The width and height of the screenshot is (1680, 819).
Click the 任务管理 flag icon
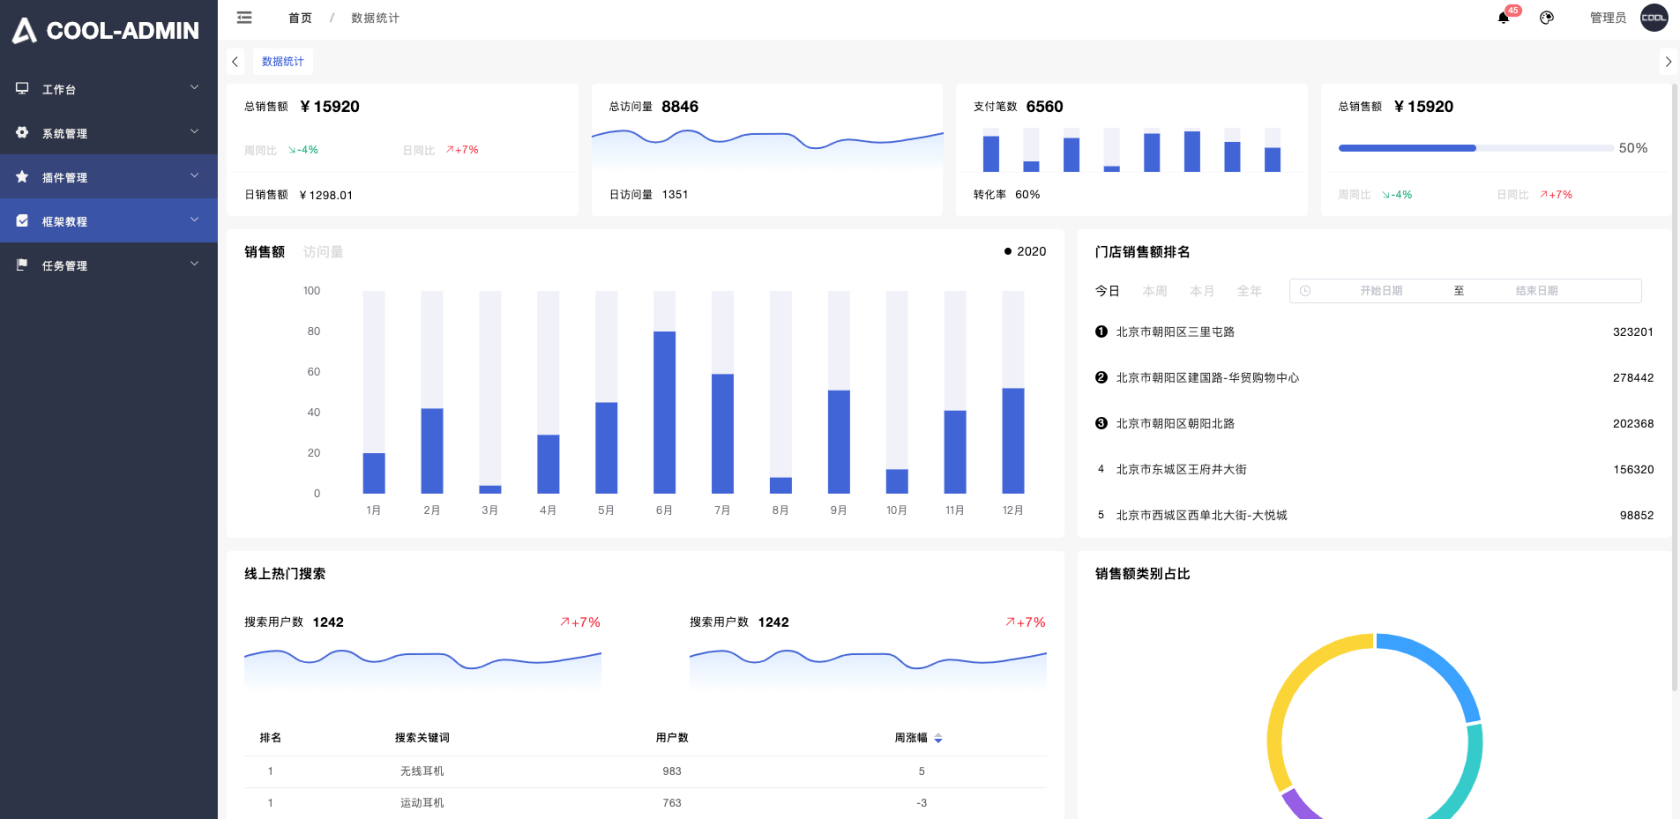coord(22,264)
